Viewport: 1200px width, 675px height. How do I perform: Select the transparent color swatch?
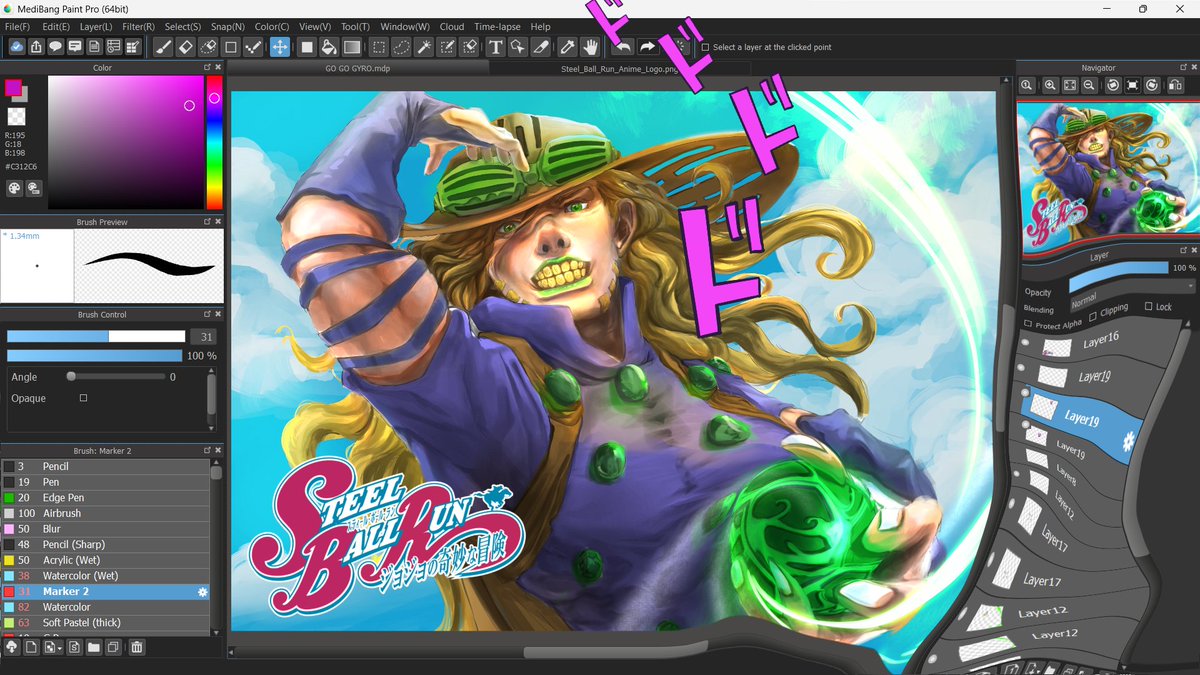16,116
